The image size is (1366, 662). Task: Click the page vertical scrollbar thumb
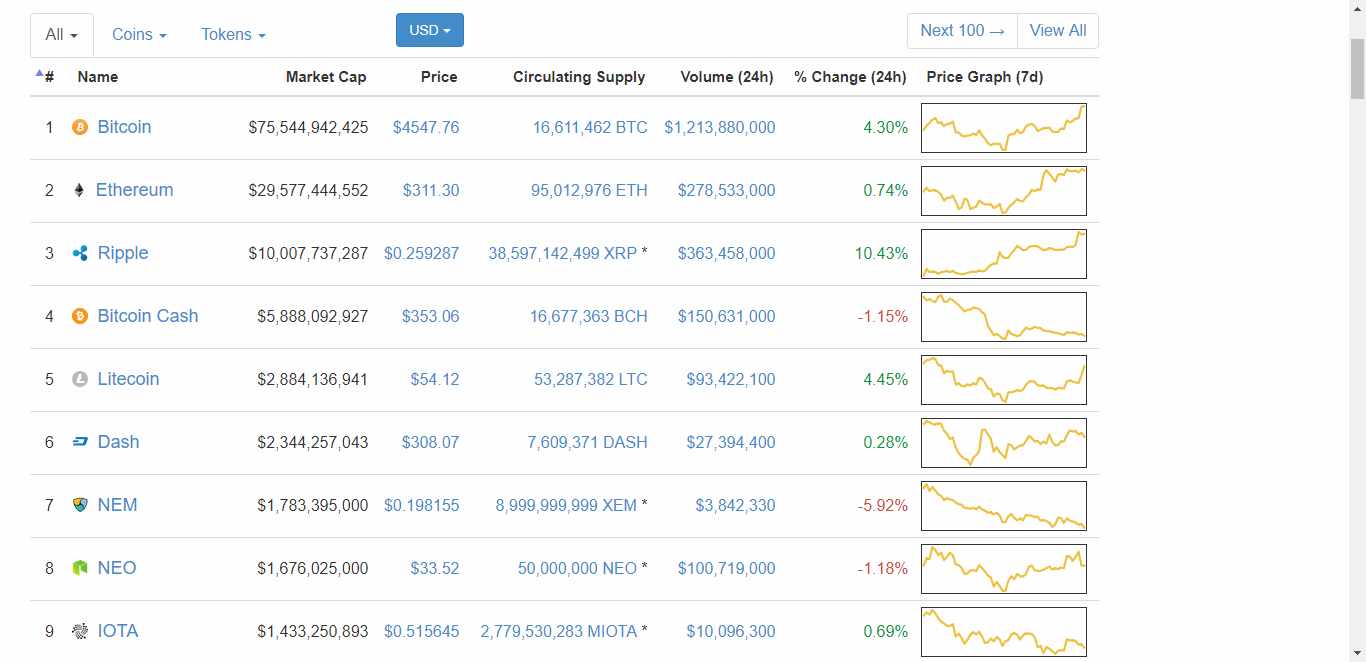click(1357, 69)
